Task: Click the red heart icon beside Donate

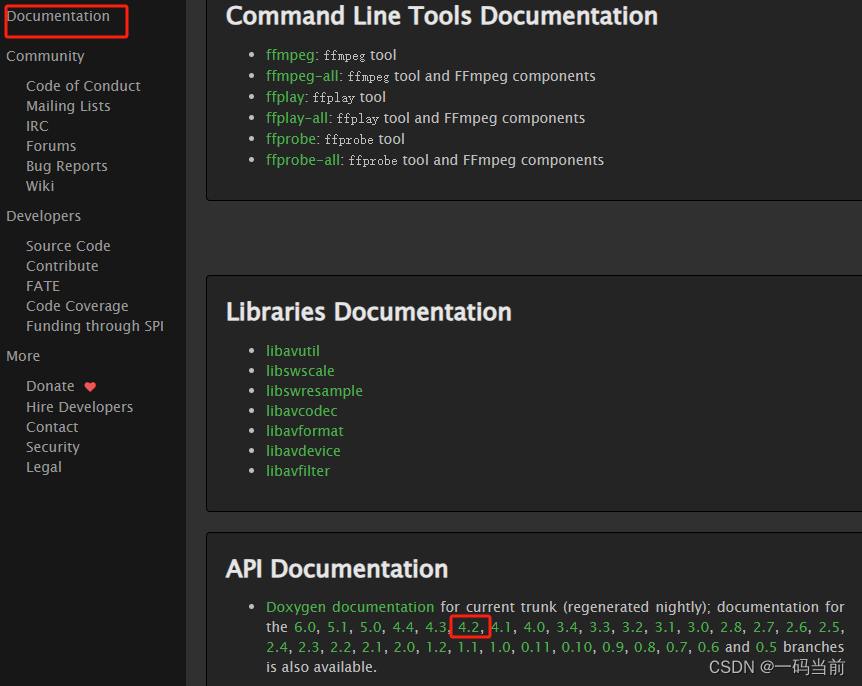Action: coord(90,386)
